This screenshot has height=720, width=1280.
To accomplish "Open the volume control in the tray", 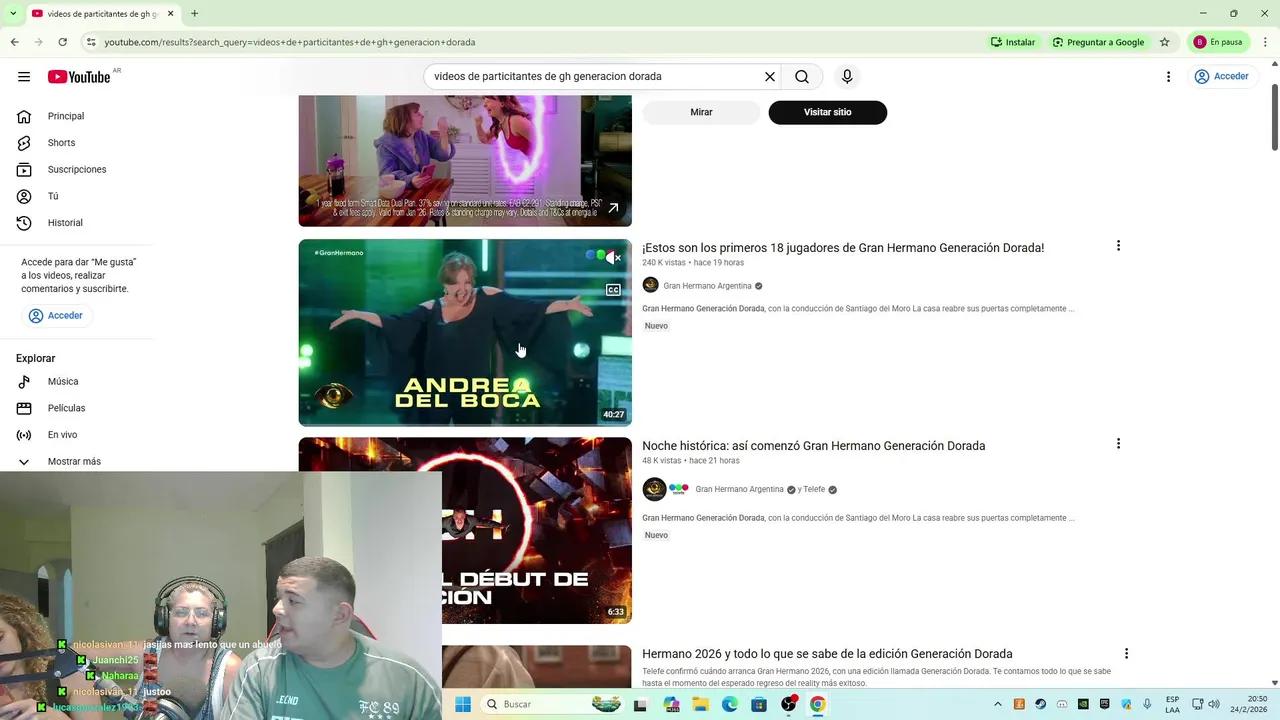I will coord(1212,704).
